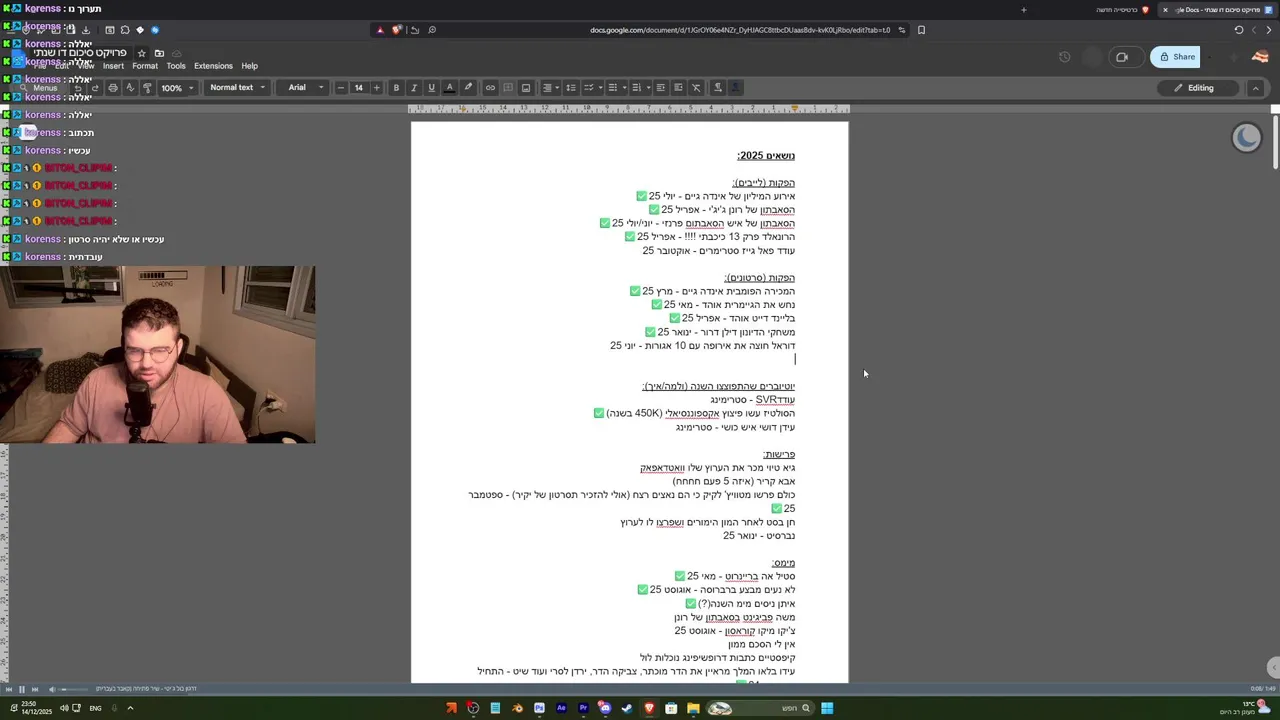This screenshot has width=1280, height=720.
Task: Click the Brave shields icon
Action: pyautogui.click(x=396, y=30)
